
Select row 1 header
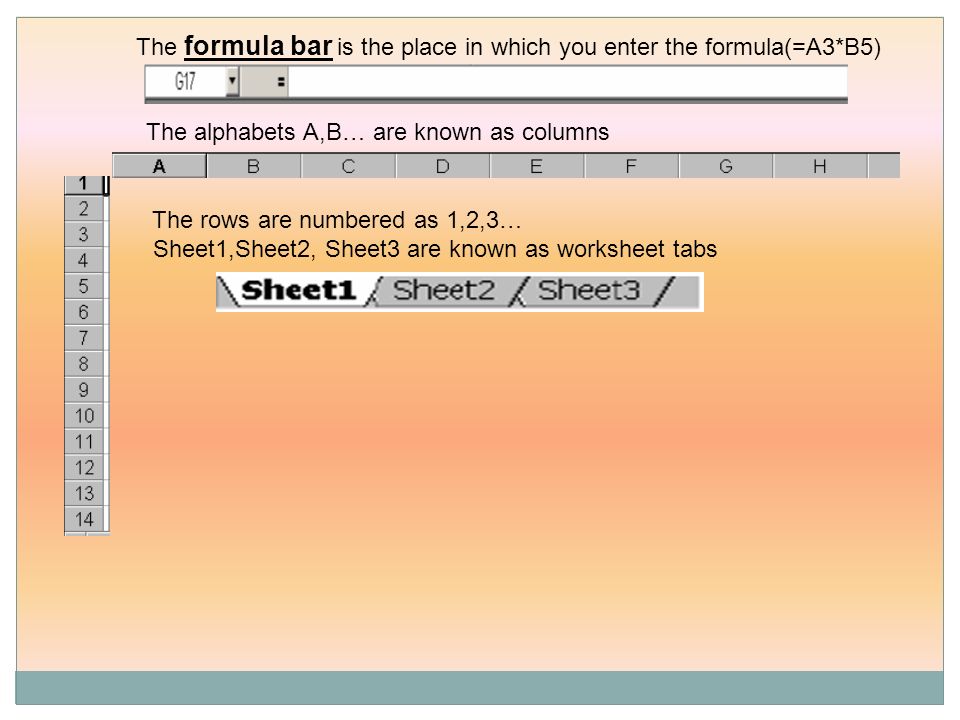coord(84,184)
